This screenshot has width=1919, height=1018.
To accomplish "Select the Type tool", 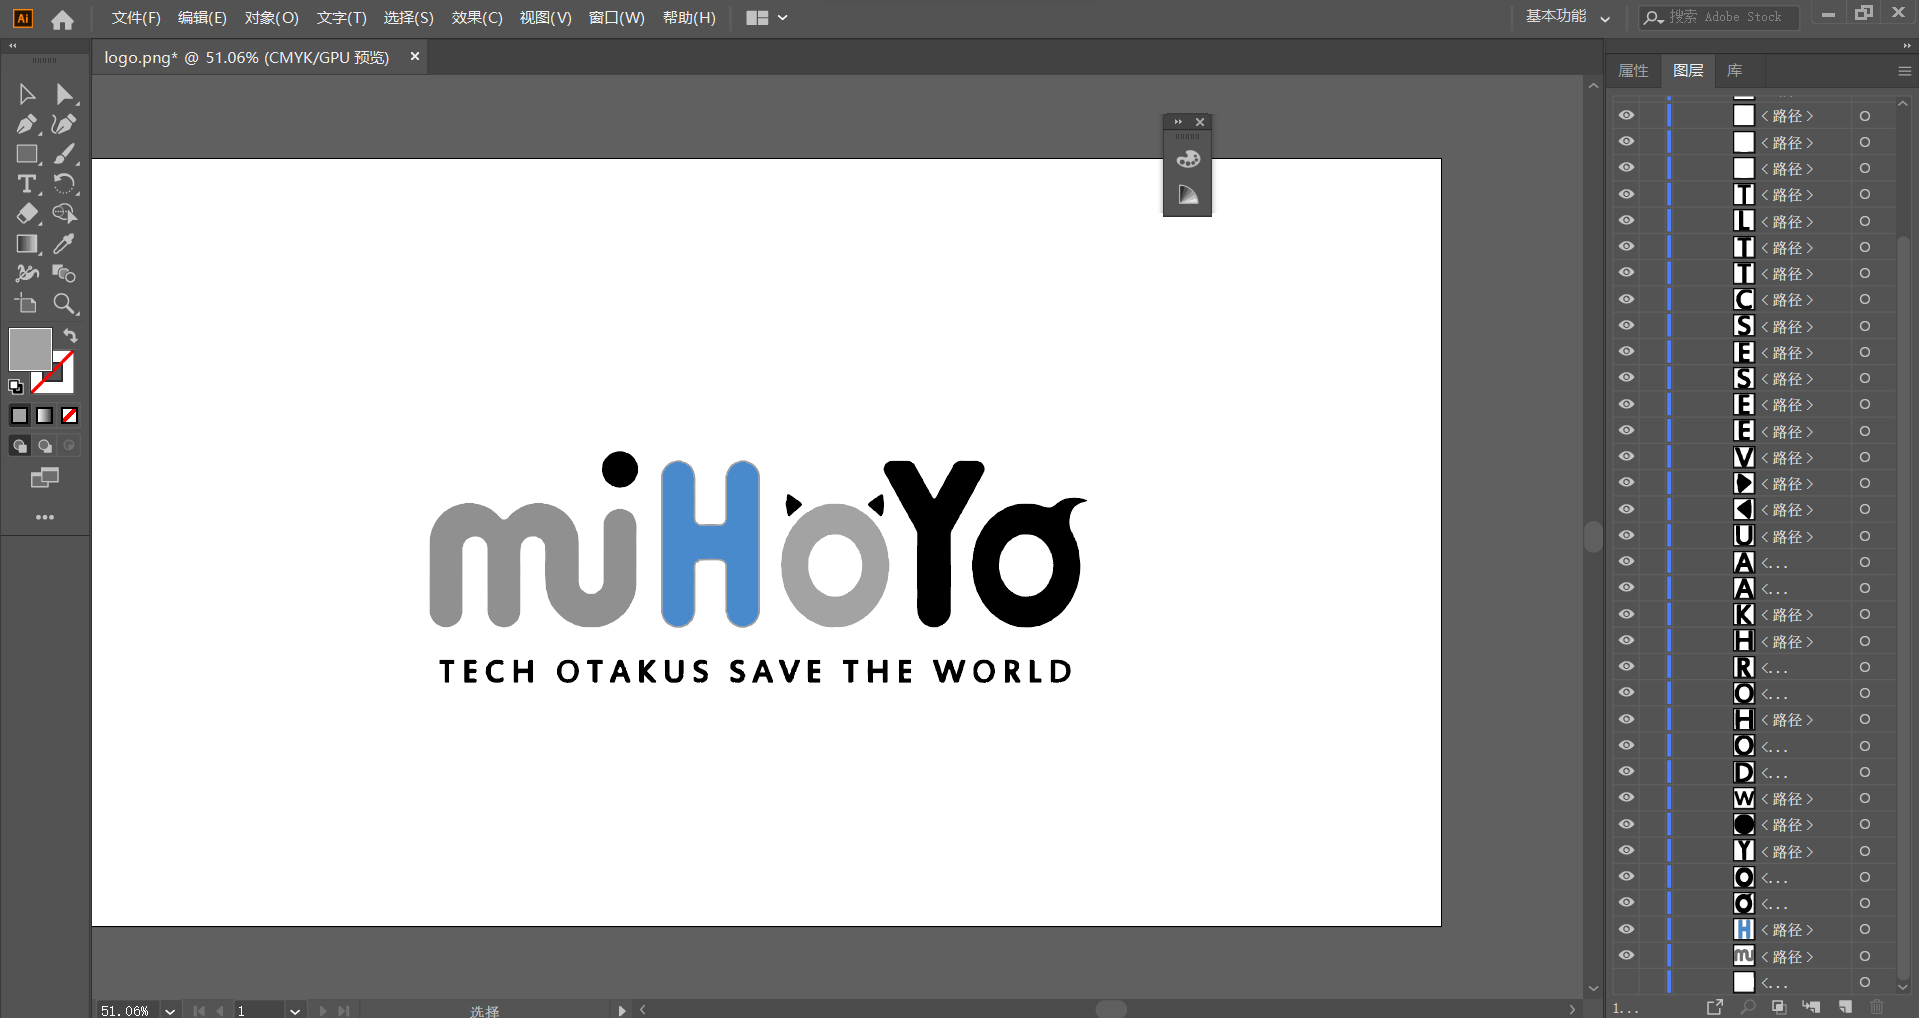I will coord(27,184).
